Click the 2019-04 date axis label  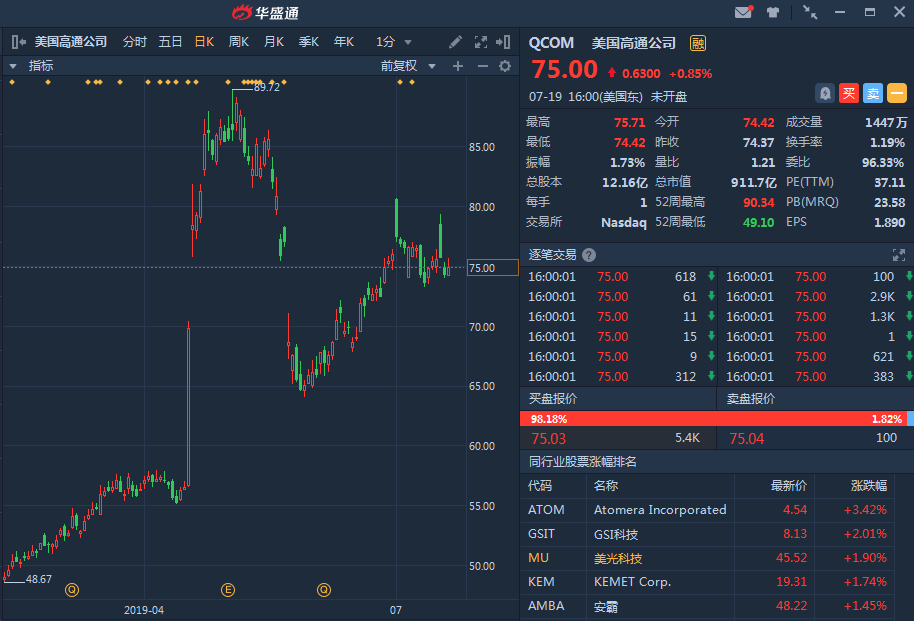(x=143, y=611)
